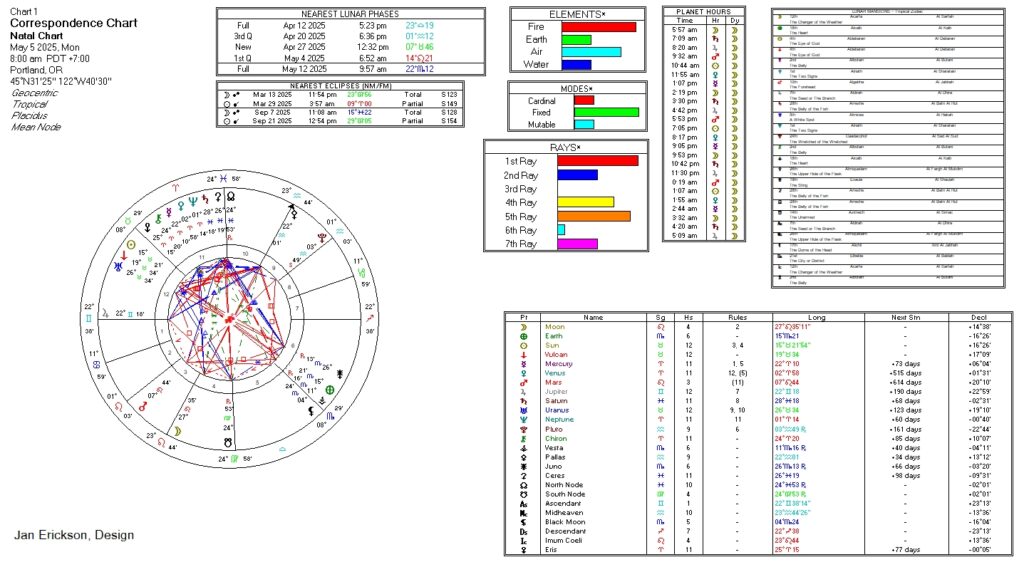Select the 'Decl' column header

pos(979,317)
